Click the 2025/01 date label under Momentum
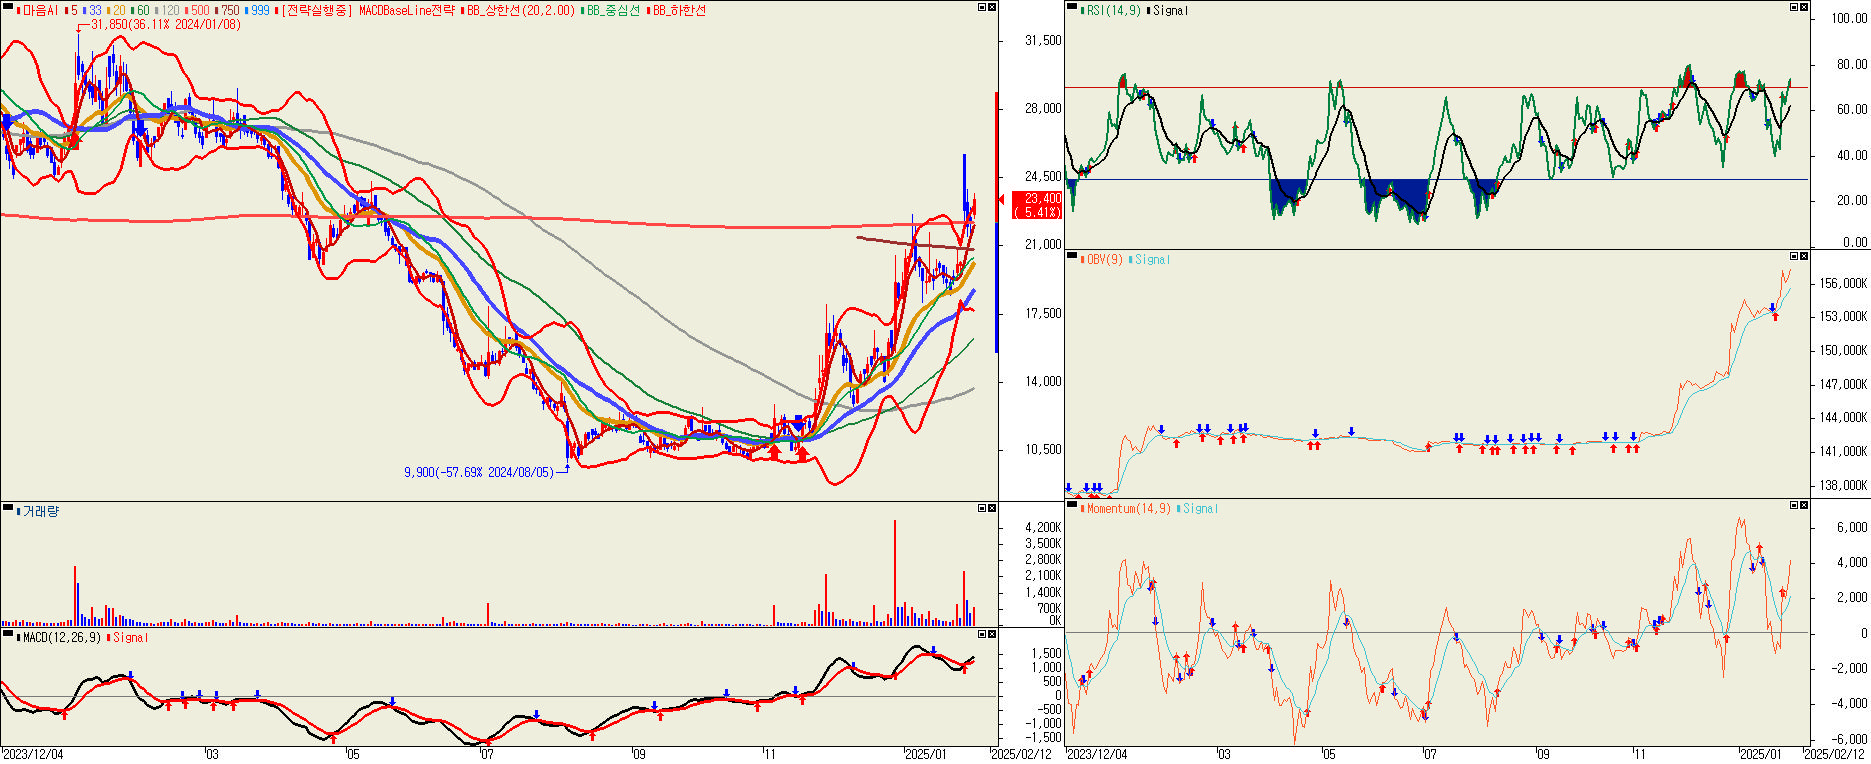The height and width of the screenshot is (764, 1871). click(1761, 754)
